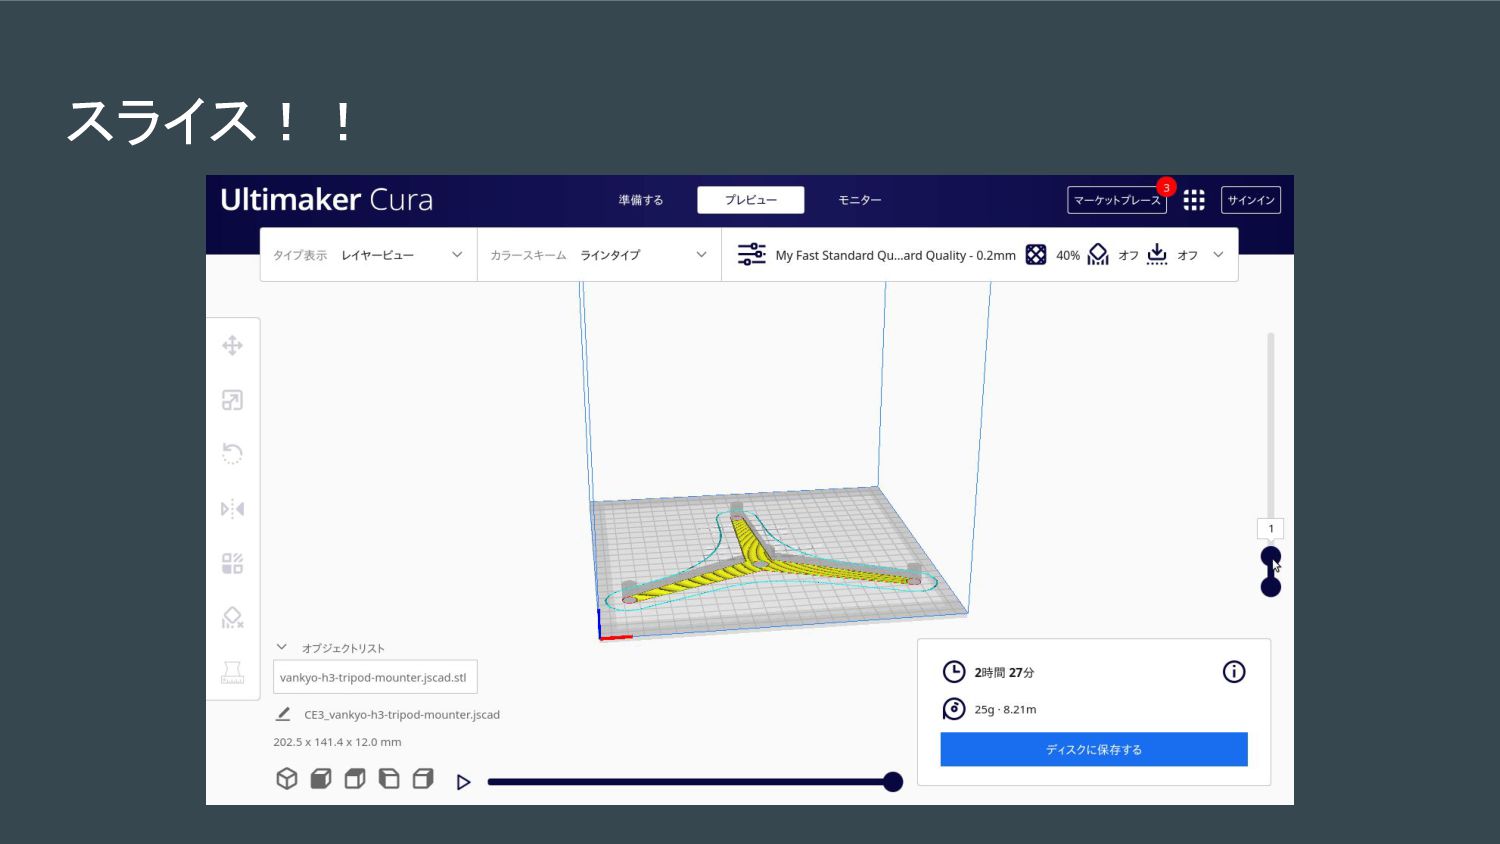Play the layer simulation
This screenshot has width=1500, height=844.
[463, 782]
